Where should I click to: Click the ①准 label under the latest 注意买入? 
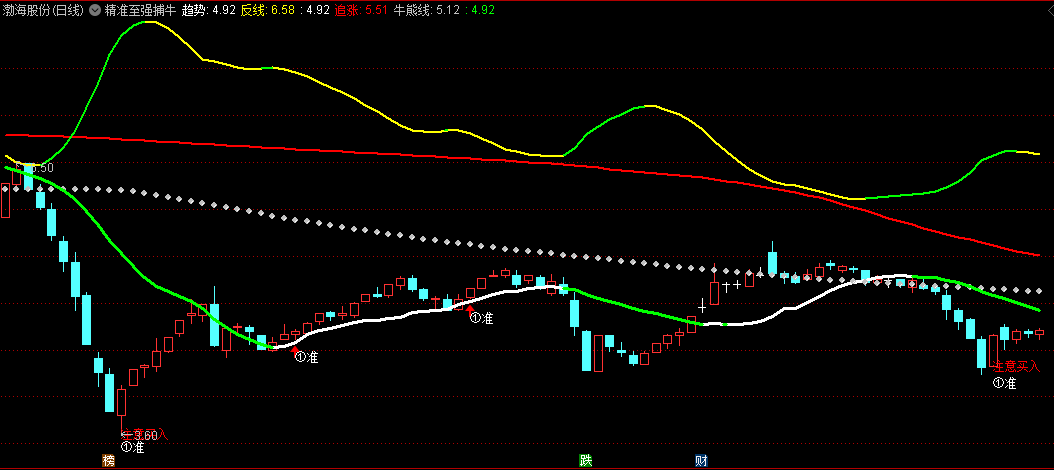click(x=1005, y=383)
